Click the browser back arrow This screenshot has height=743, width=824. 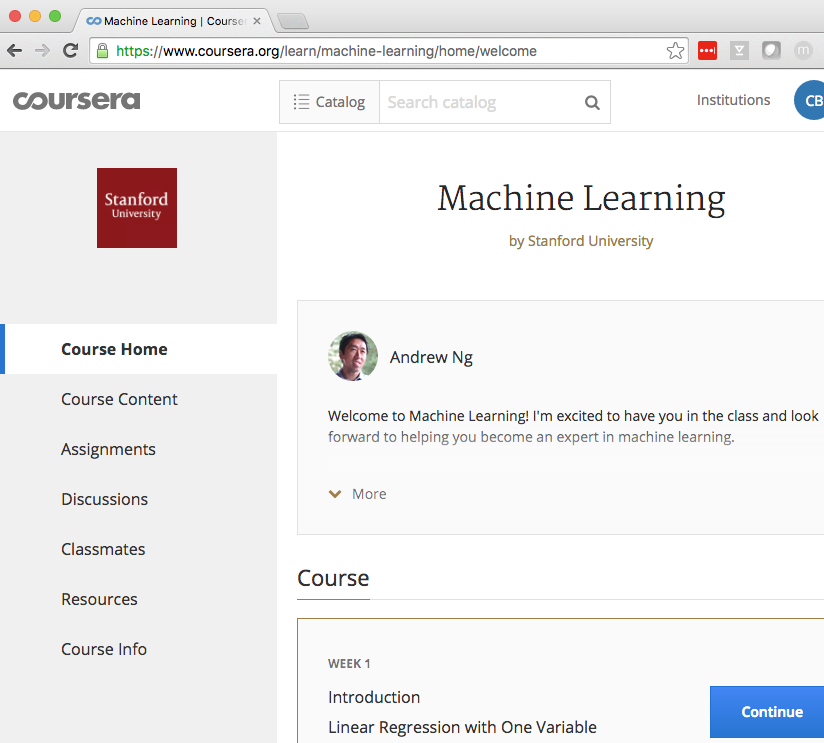pyautogui.click(x=15, y=51)
